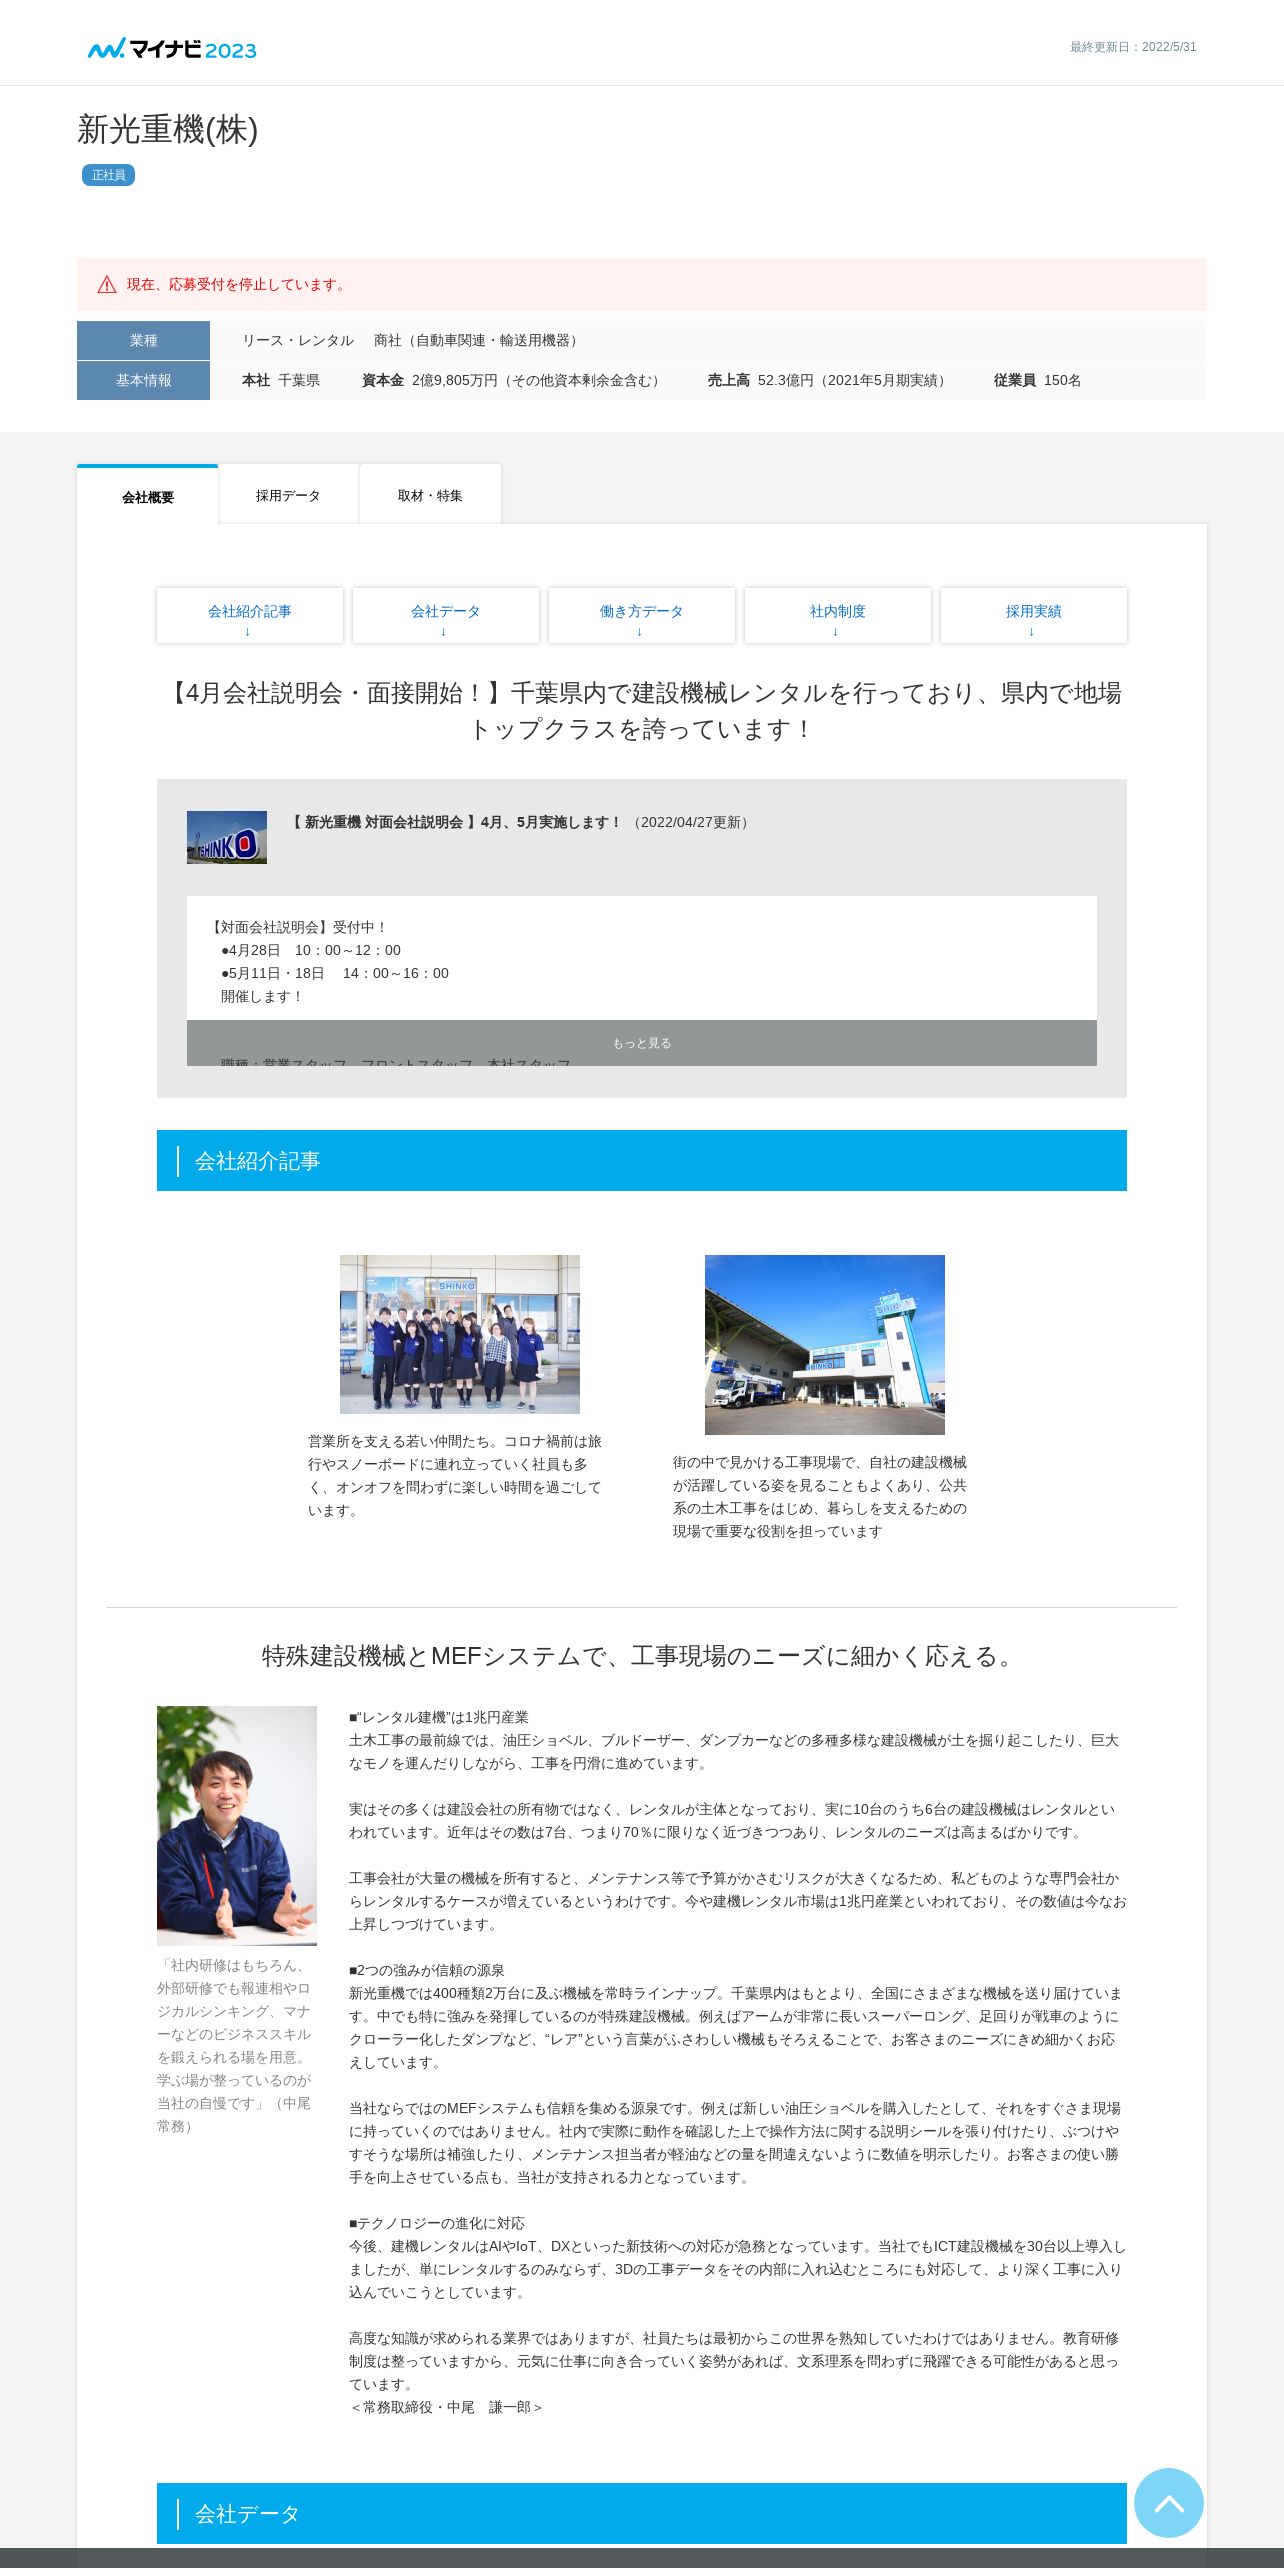The width and height of the screenshot is (1284, 2568).
Task: Click the ■テクノロジーの進化に対応 subheading
Action: 437,2223
